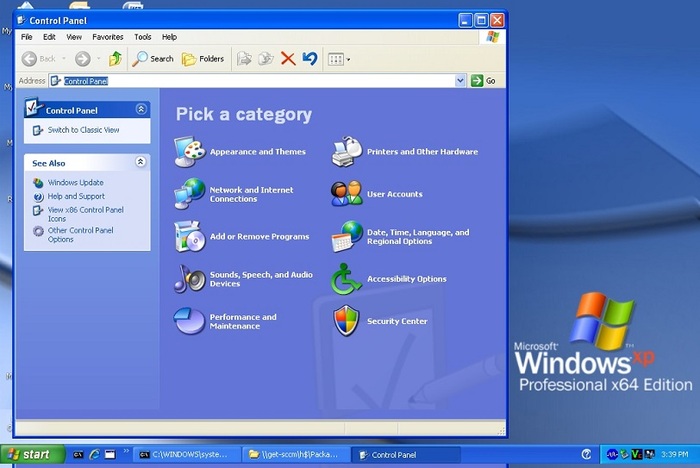
Task: Click the Add or Remove Programs text
Action: coord(259,237)
